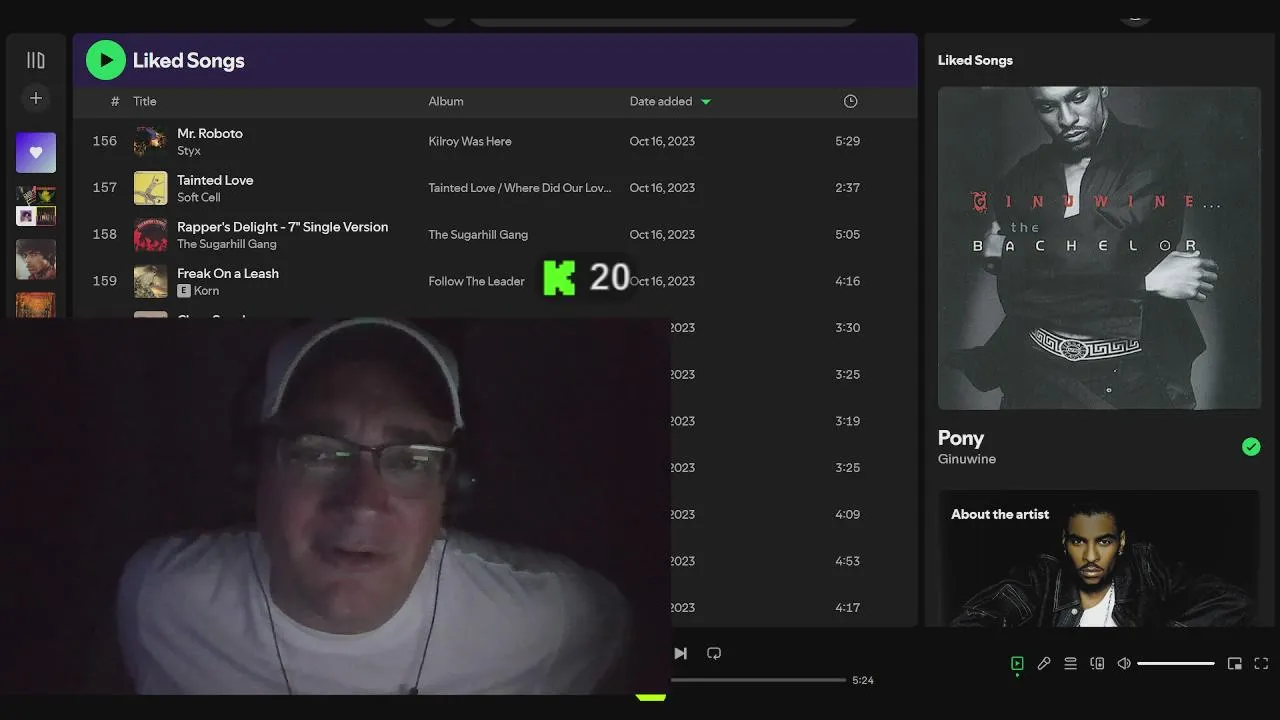This screenshot has height=720, width=1280.
Task: Open the Korn artist link
Action: coord(207,291)
